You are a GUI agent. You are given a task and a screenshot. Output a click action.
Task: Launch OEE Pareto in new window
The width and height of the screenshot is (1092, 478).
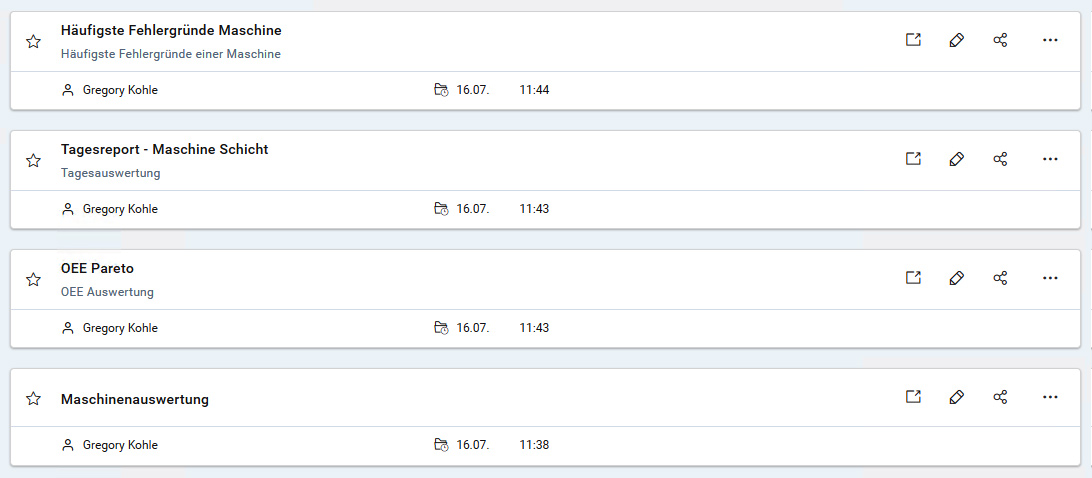point(912,278)
